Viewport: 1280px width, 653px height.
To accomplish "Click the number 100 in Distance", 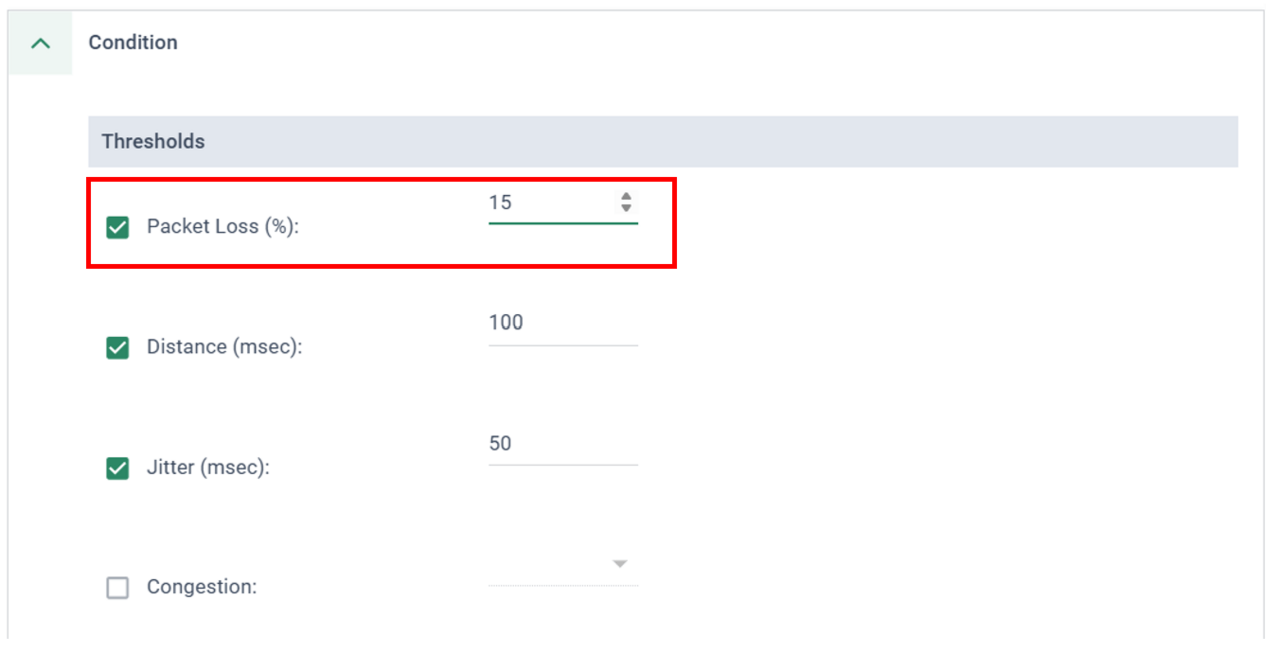I will click(x=506, y=323).
